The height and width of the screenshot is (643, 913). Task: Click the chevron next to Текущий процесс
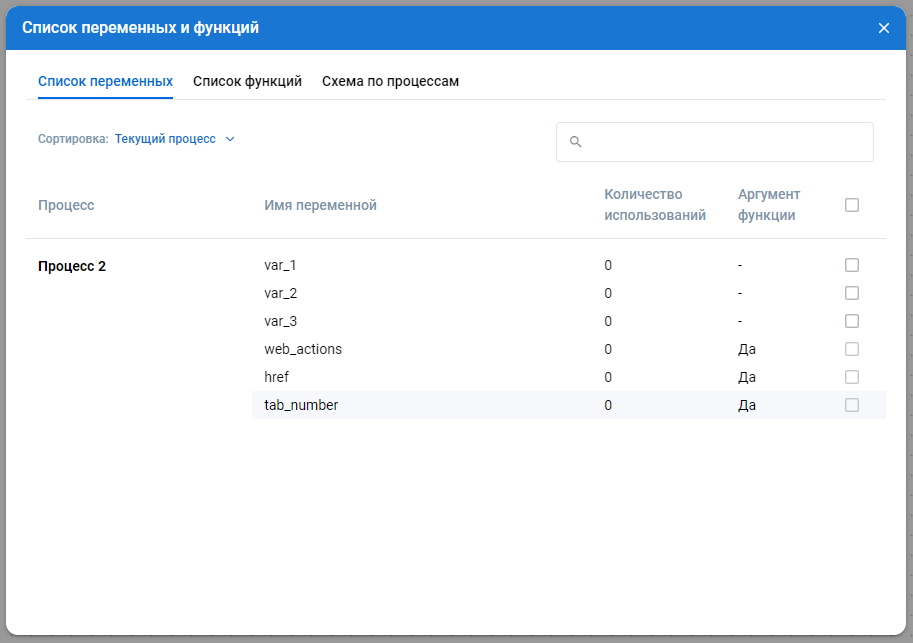point(230,139)
